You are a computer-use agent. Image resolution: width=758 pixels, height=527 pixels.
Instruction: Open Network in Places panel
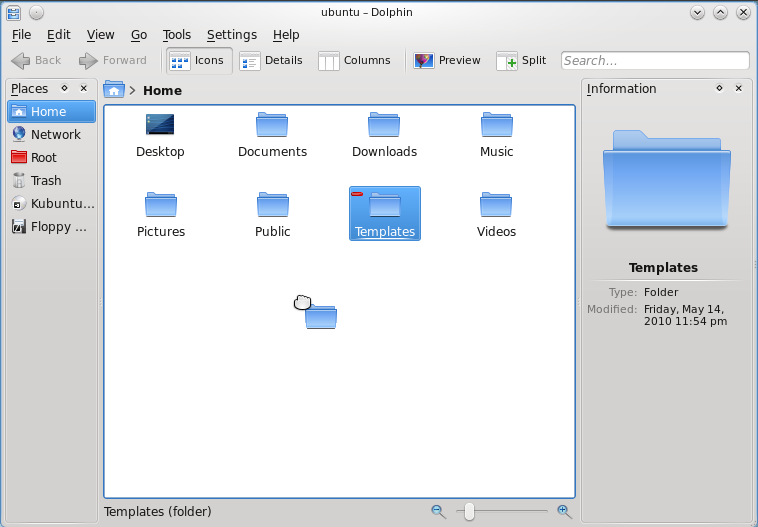click(x=55, y=134)
